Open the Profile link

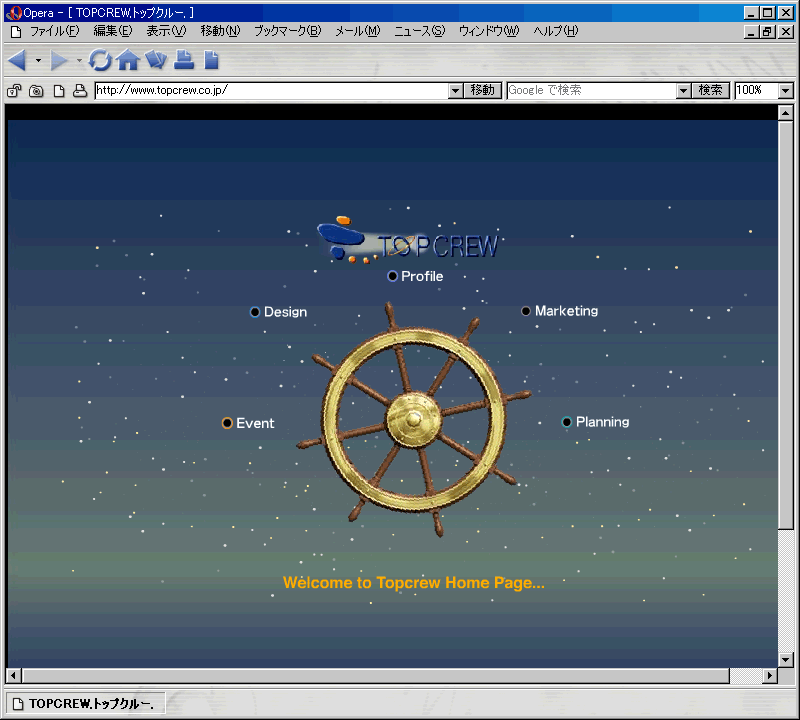[422, 276]
